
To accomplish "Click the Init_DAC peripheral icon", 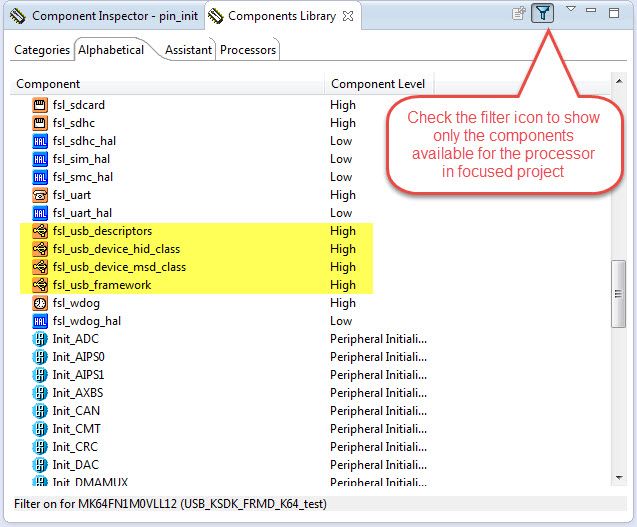I will (x=40, y=465).
